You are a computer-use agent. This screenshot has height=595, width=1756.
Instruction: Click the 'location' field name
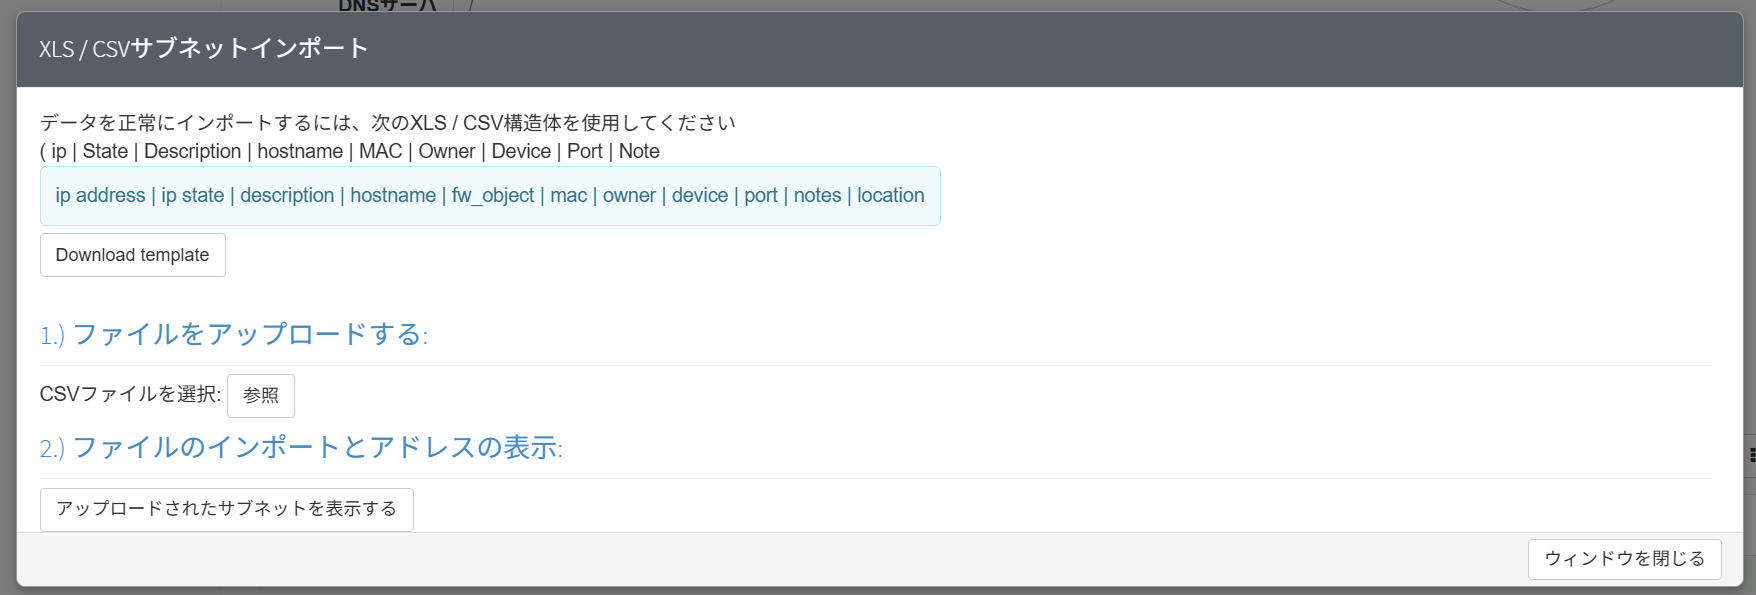[891, 196]
